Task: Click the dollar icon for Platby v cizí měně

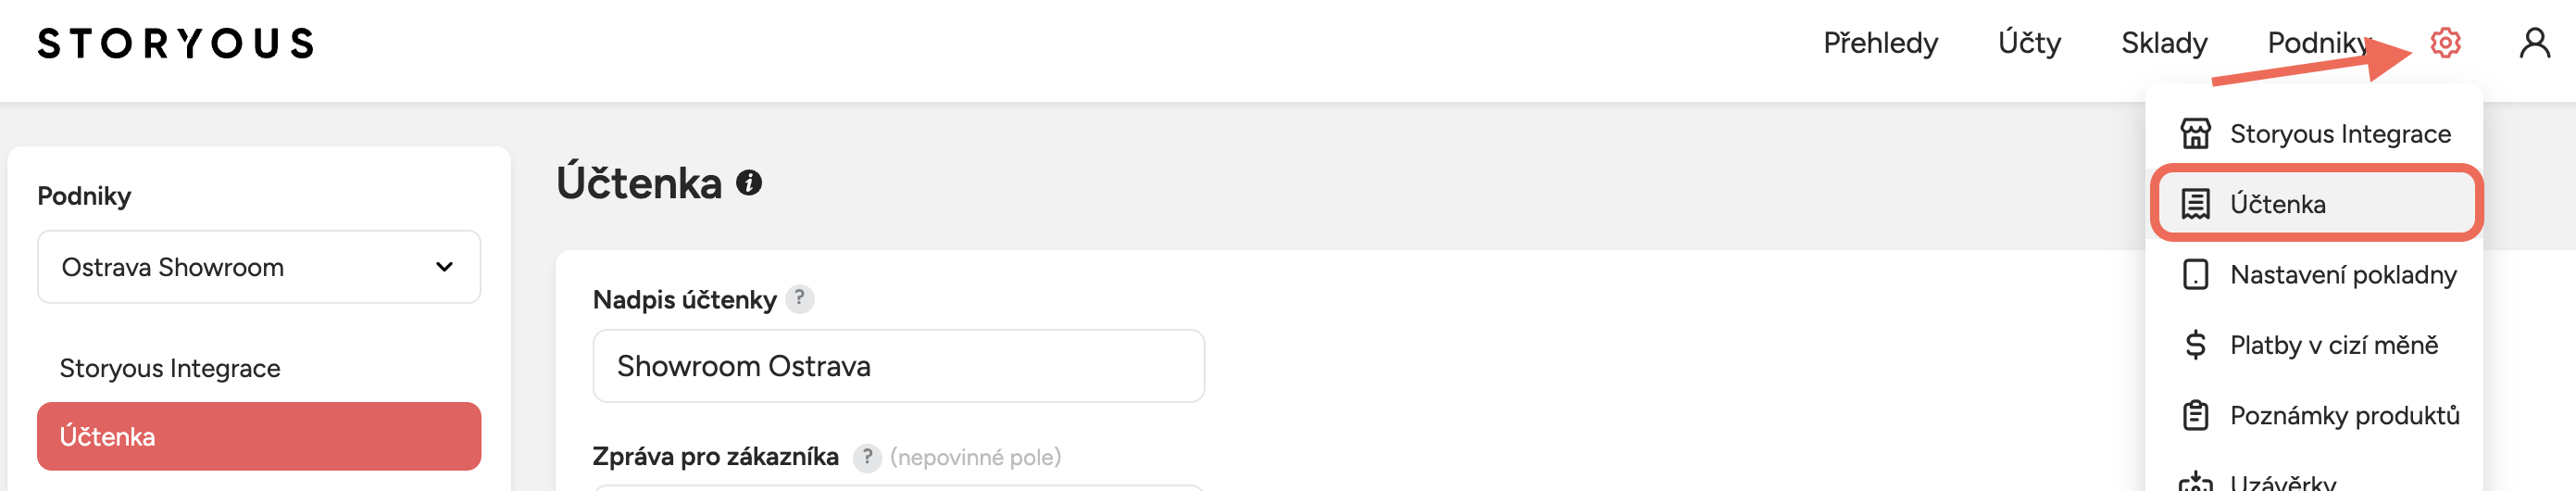Action: click(2196, 345)
